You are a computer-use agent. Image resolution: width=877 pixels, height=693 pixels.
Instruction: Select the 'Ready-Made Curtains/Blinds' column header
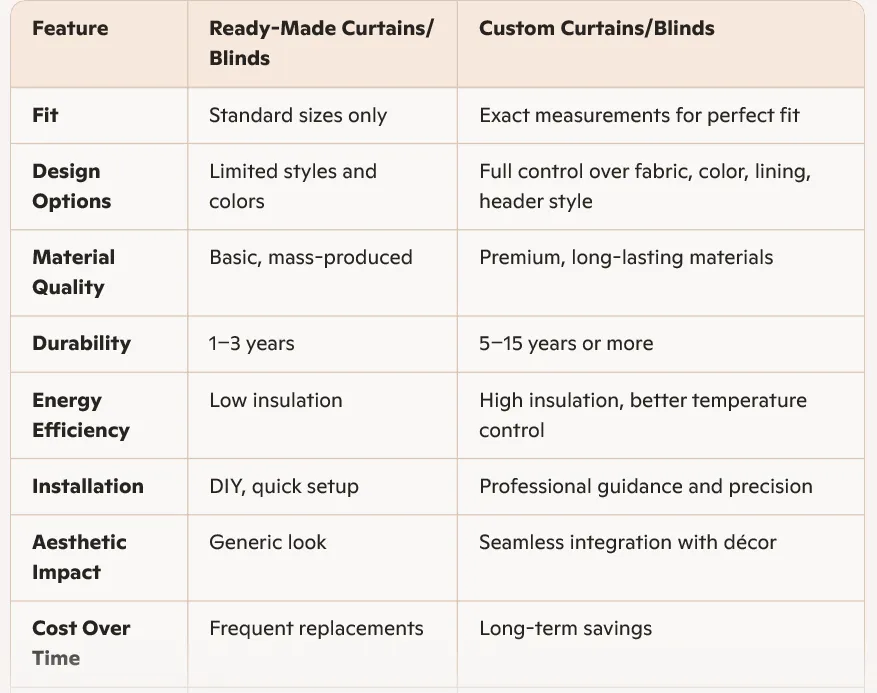point(321,43)
